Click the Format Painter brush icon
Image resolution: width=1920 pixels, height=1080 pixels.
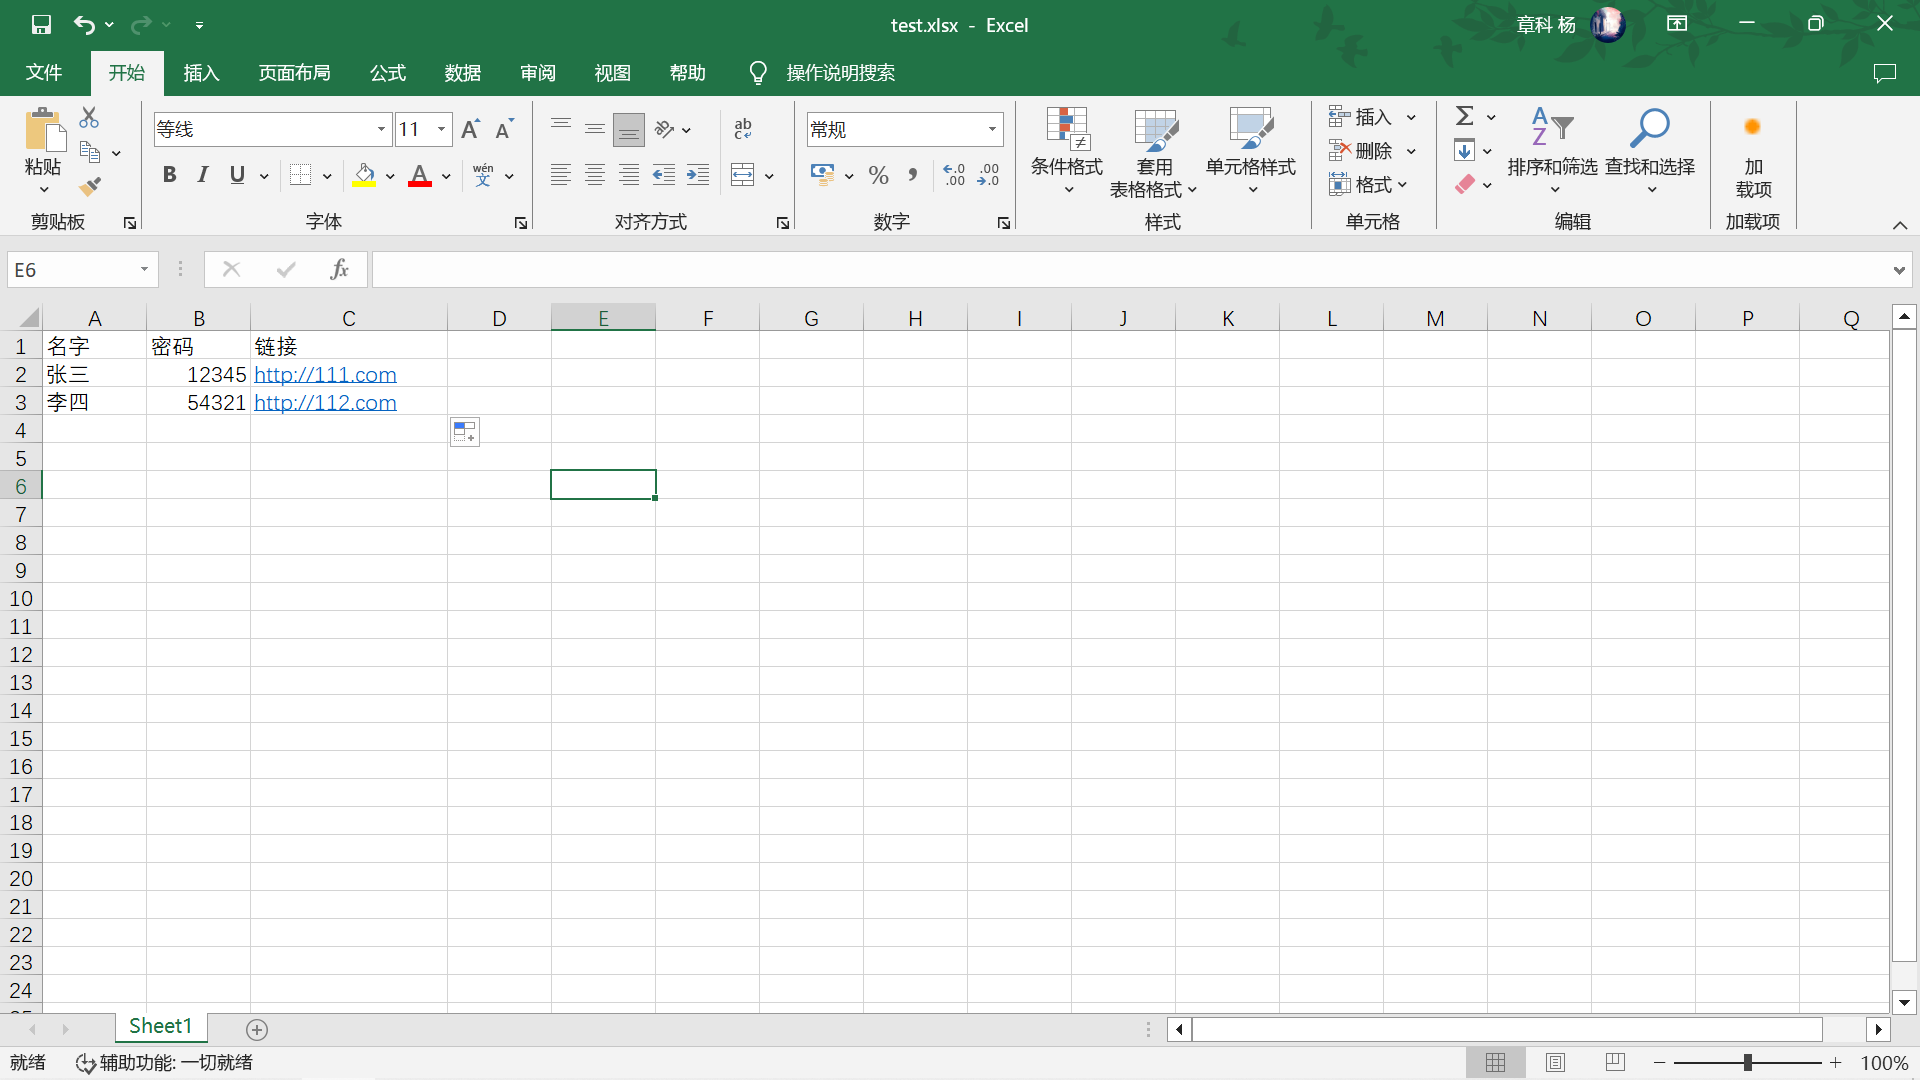point(90,186)
